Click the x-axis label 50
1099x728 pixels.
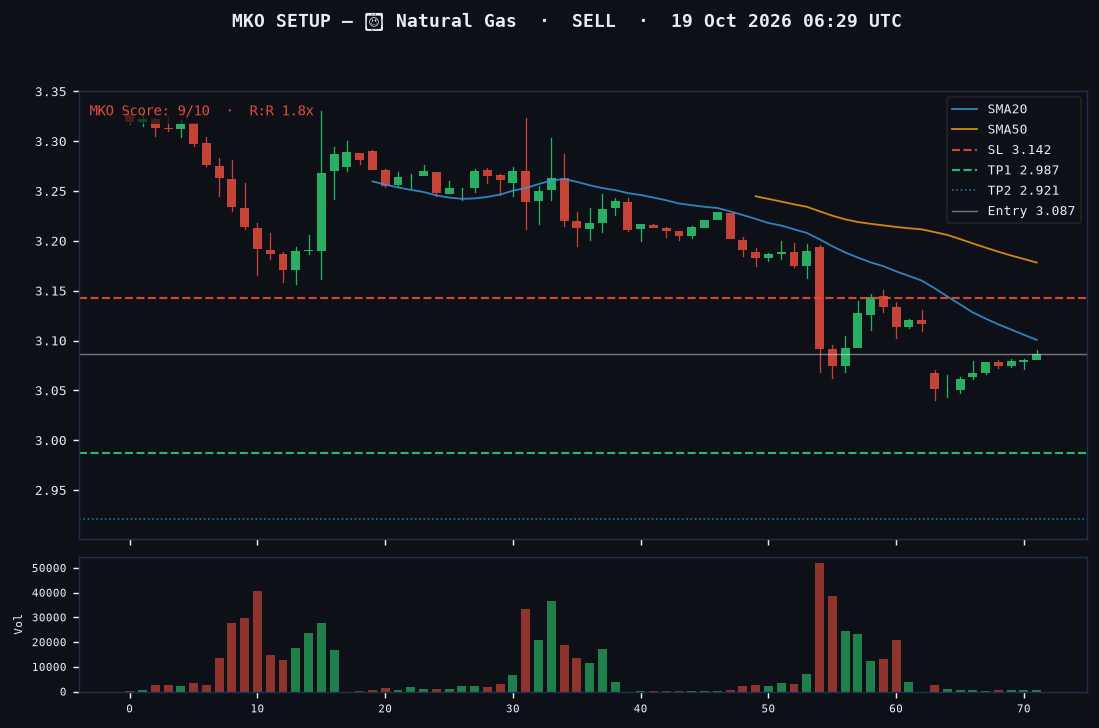(768, 708)
